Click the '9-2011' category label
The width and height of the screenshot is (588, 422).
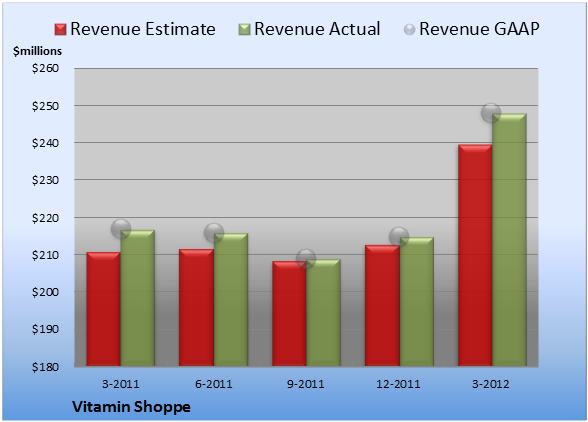click(x=306, y=384)
